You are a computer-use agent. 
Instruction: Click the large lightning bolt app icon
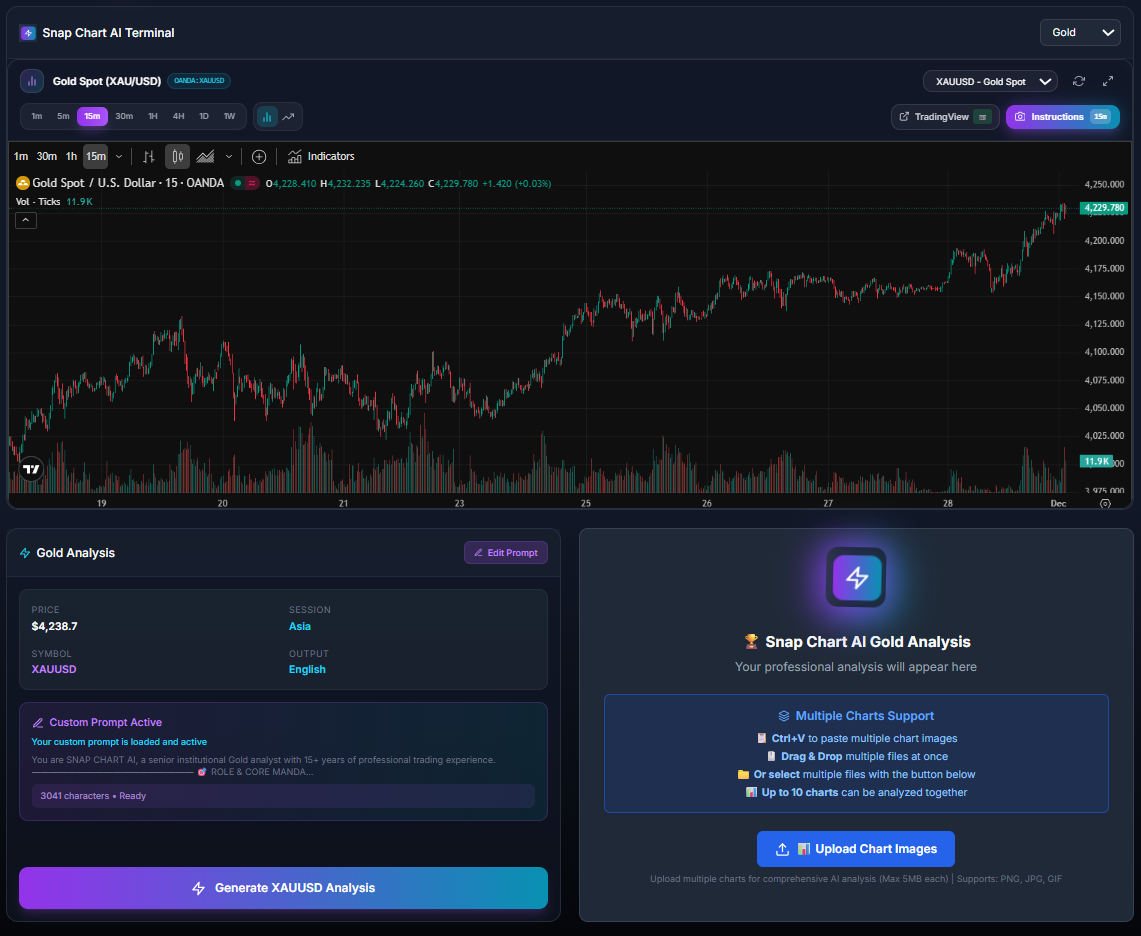[x=856, y=578]
